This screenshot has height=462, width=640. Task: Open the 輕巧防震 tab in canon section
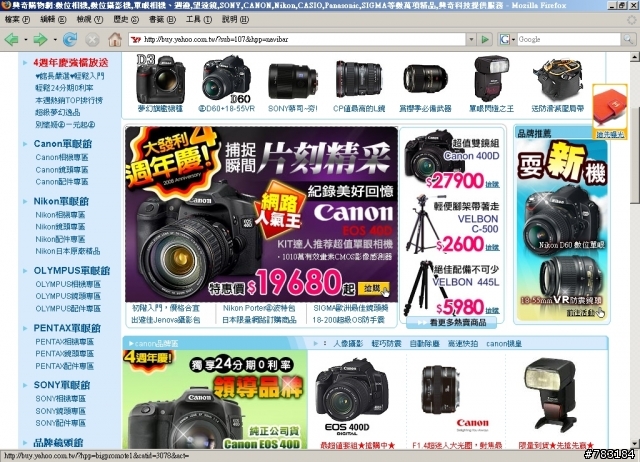(386, 344)
